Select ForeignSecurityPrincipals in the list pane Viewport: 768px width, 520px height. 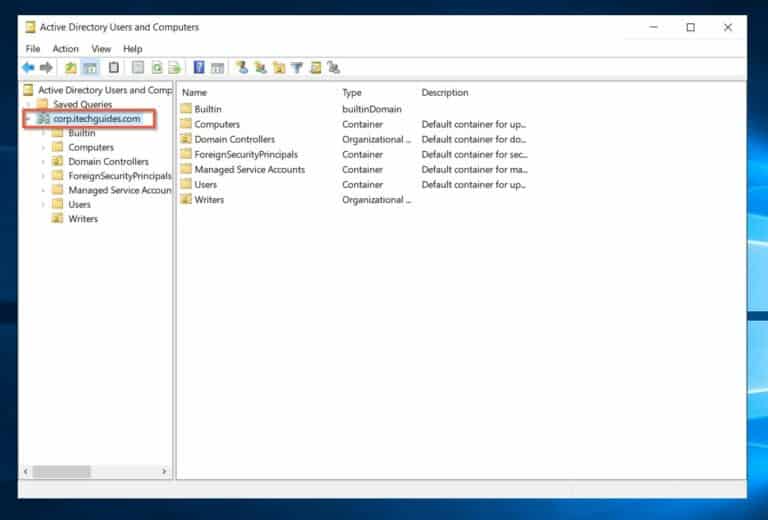pos(246,154)
